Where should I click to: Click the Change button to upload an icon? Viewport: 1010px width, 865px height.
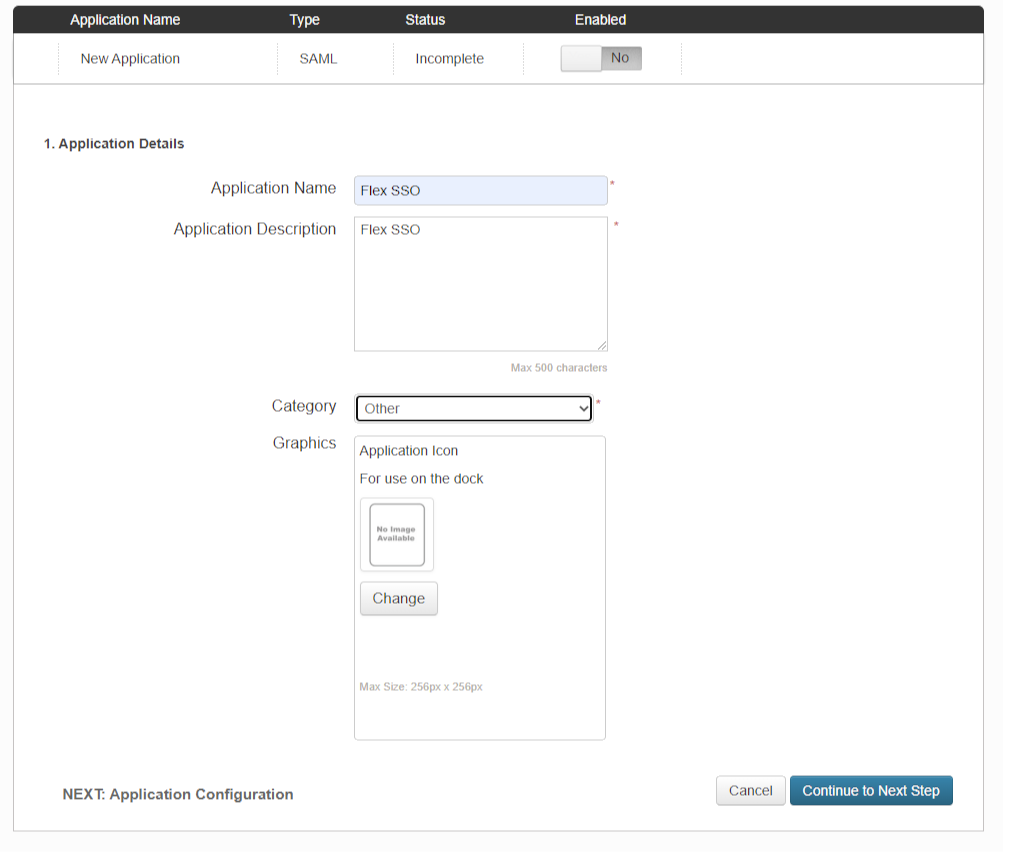click(398, 598)
